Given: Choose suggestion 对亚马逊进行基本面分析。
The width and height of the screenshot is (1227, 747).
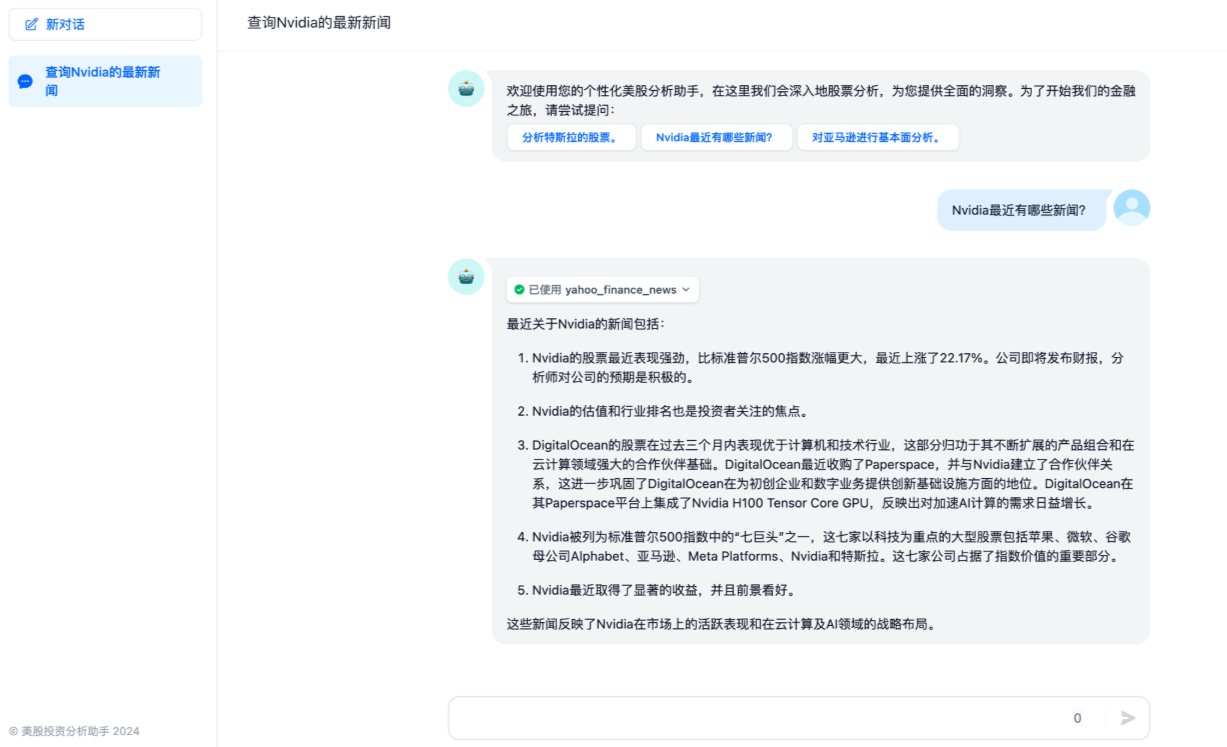Looking at the screenshot, I should point(878,137).
